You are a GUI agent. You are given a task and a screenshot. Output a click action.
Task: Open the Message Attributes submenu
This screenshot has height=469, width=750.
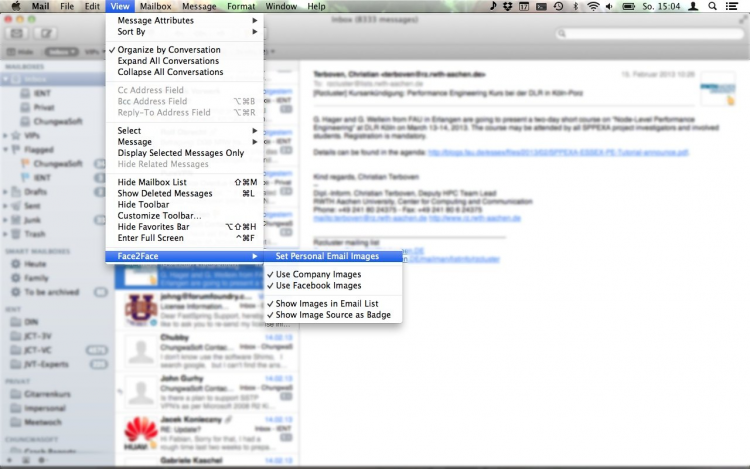pyautogui.click(x=185, y=21)
